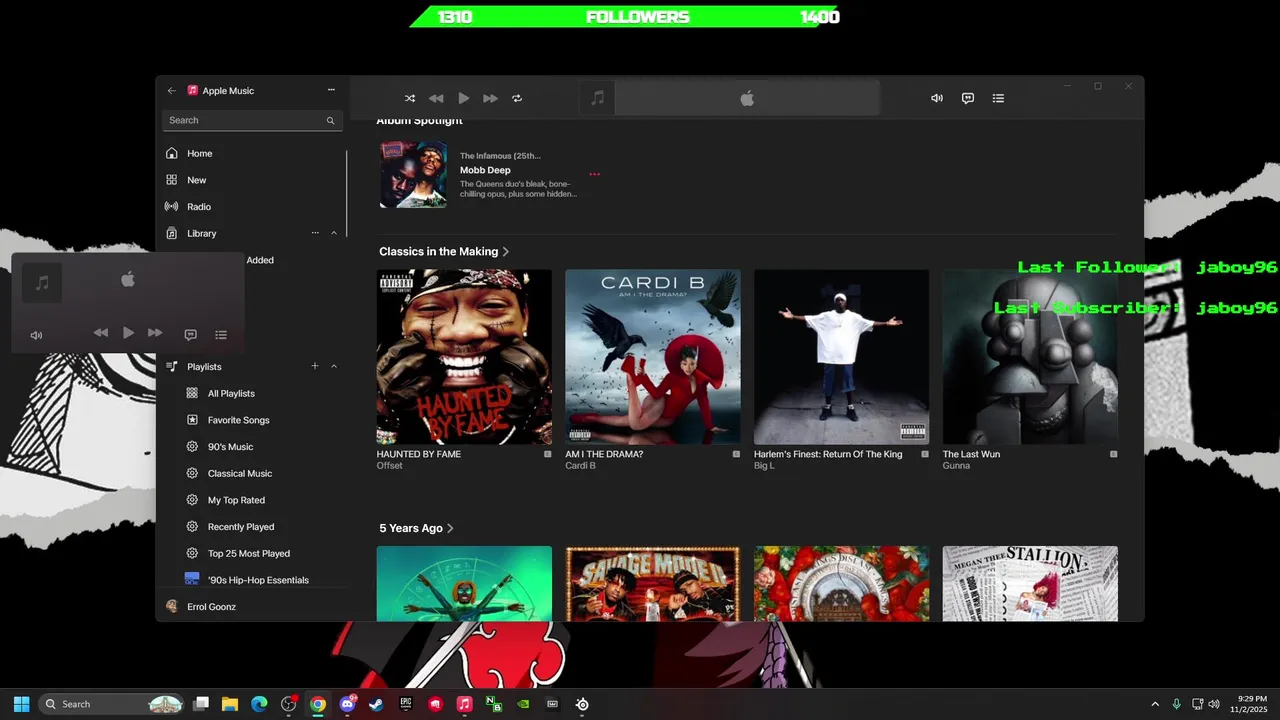Click the Gunna artist link
This screenshot has width=1280, height=720.
[956, 466]
